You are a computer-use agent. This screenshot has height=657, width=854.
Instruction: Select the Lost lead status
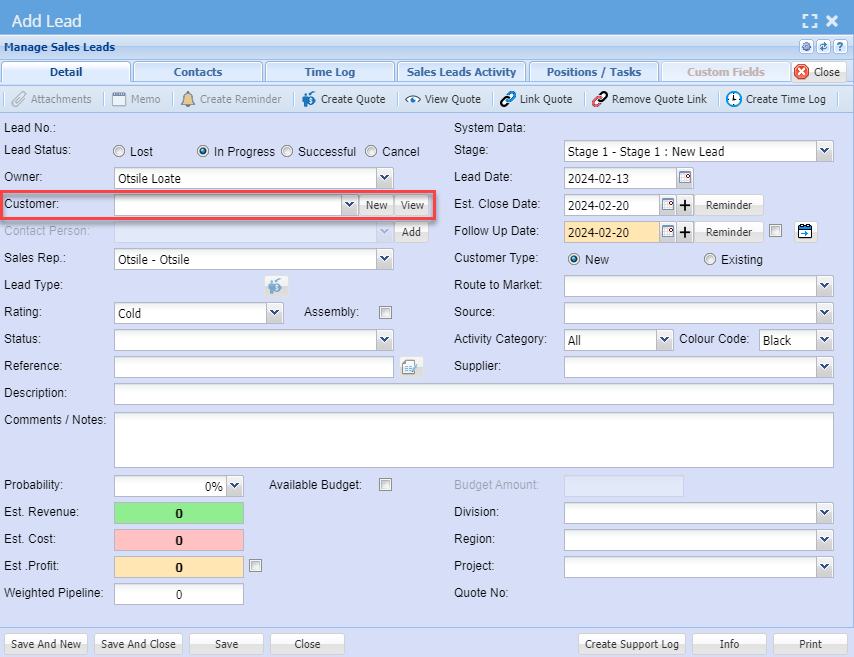tap(120, 152)
